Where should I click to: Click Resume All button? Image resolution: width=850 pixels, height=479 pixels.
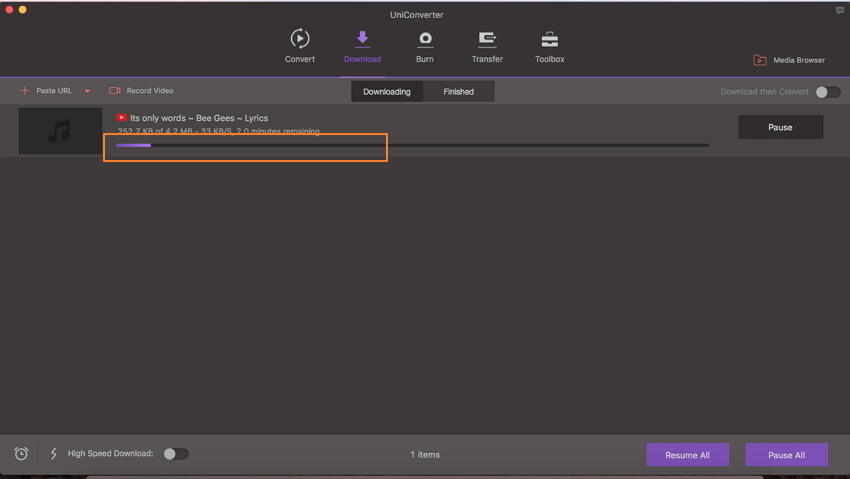[x=687, y=455]
